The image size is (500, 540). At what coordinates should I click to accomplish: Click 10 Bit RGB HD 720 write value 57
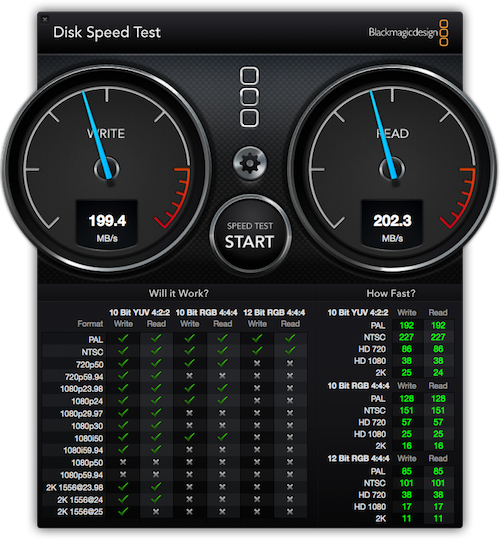[407, 422]
